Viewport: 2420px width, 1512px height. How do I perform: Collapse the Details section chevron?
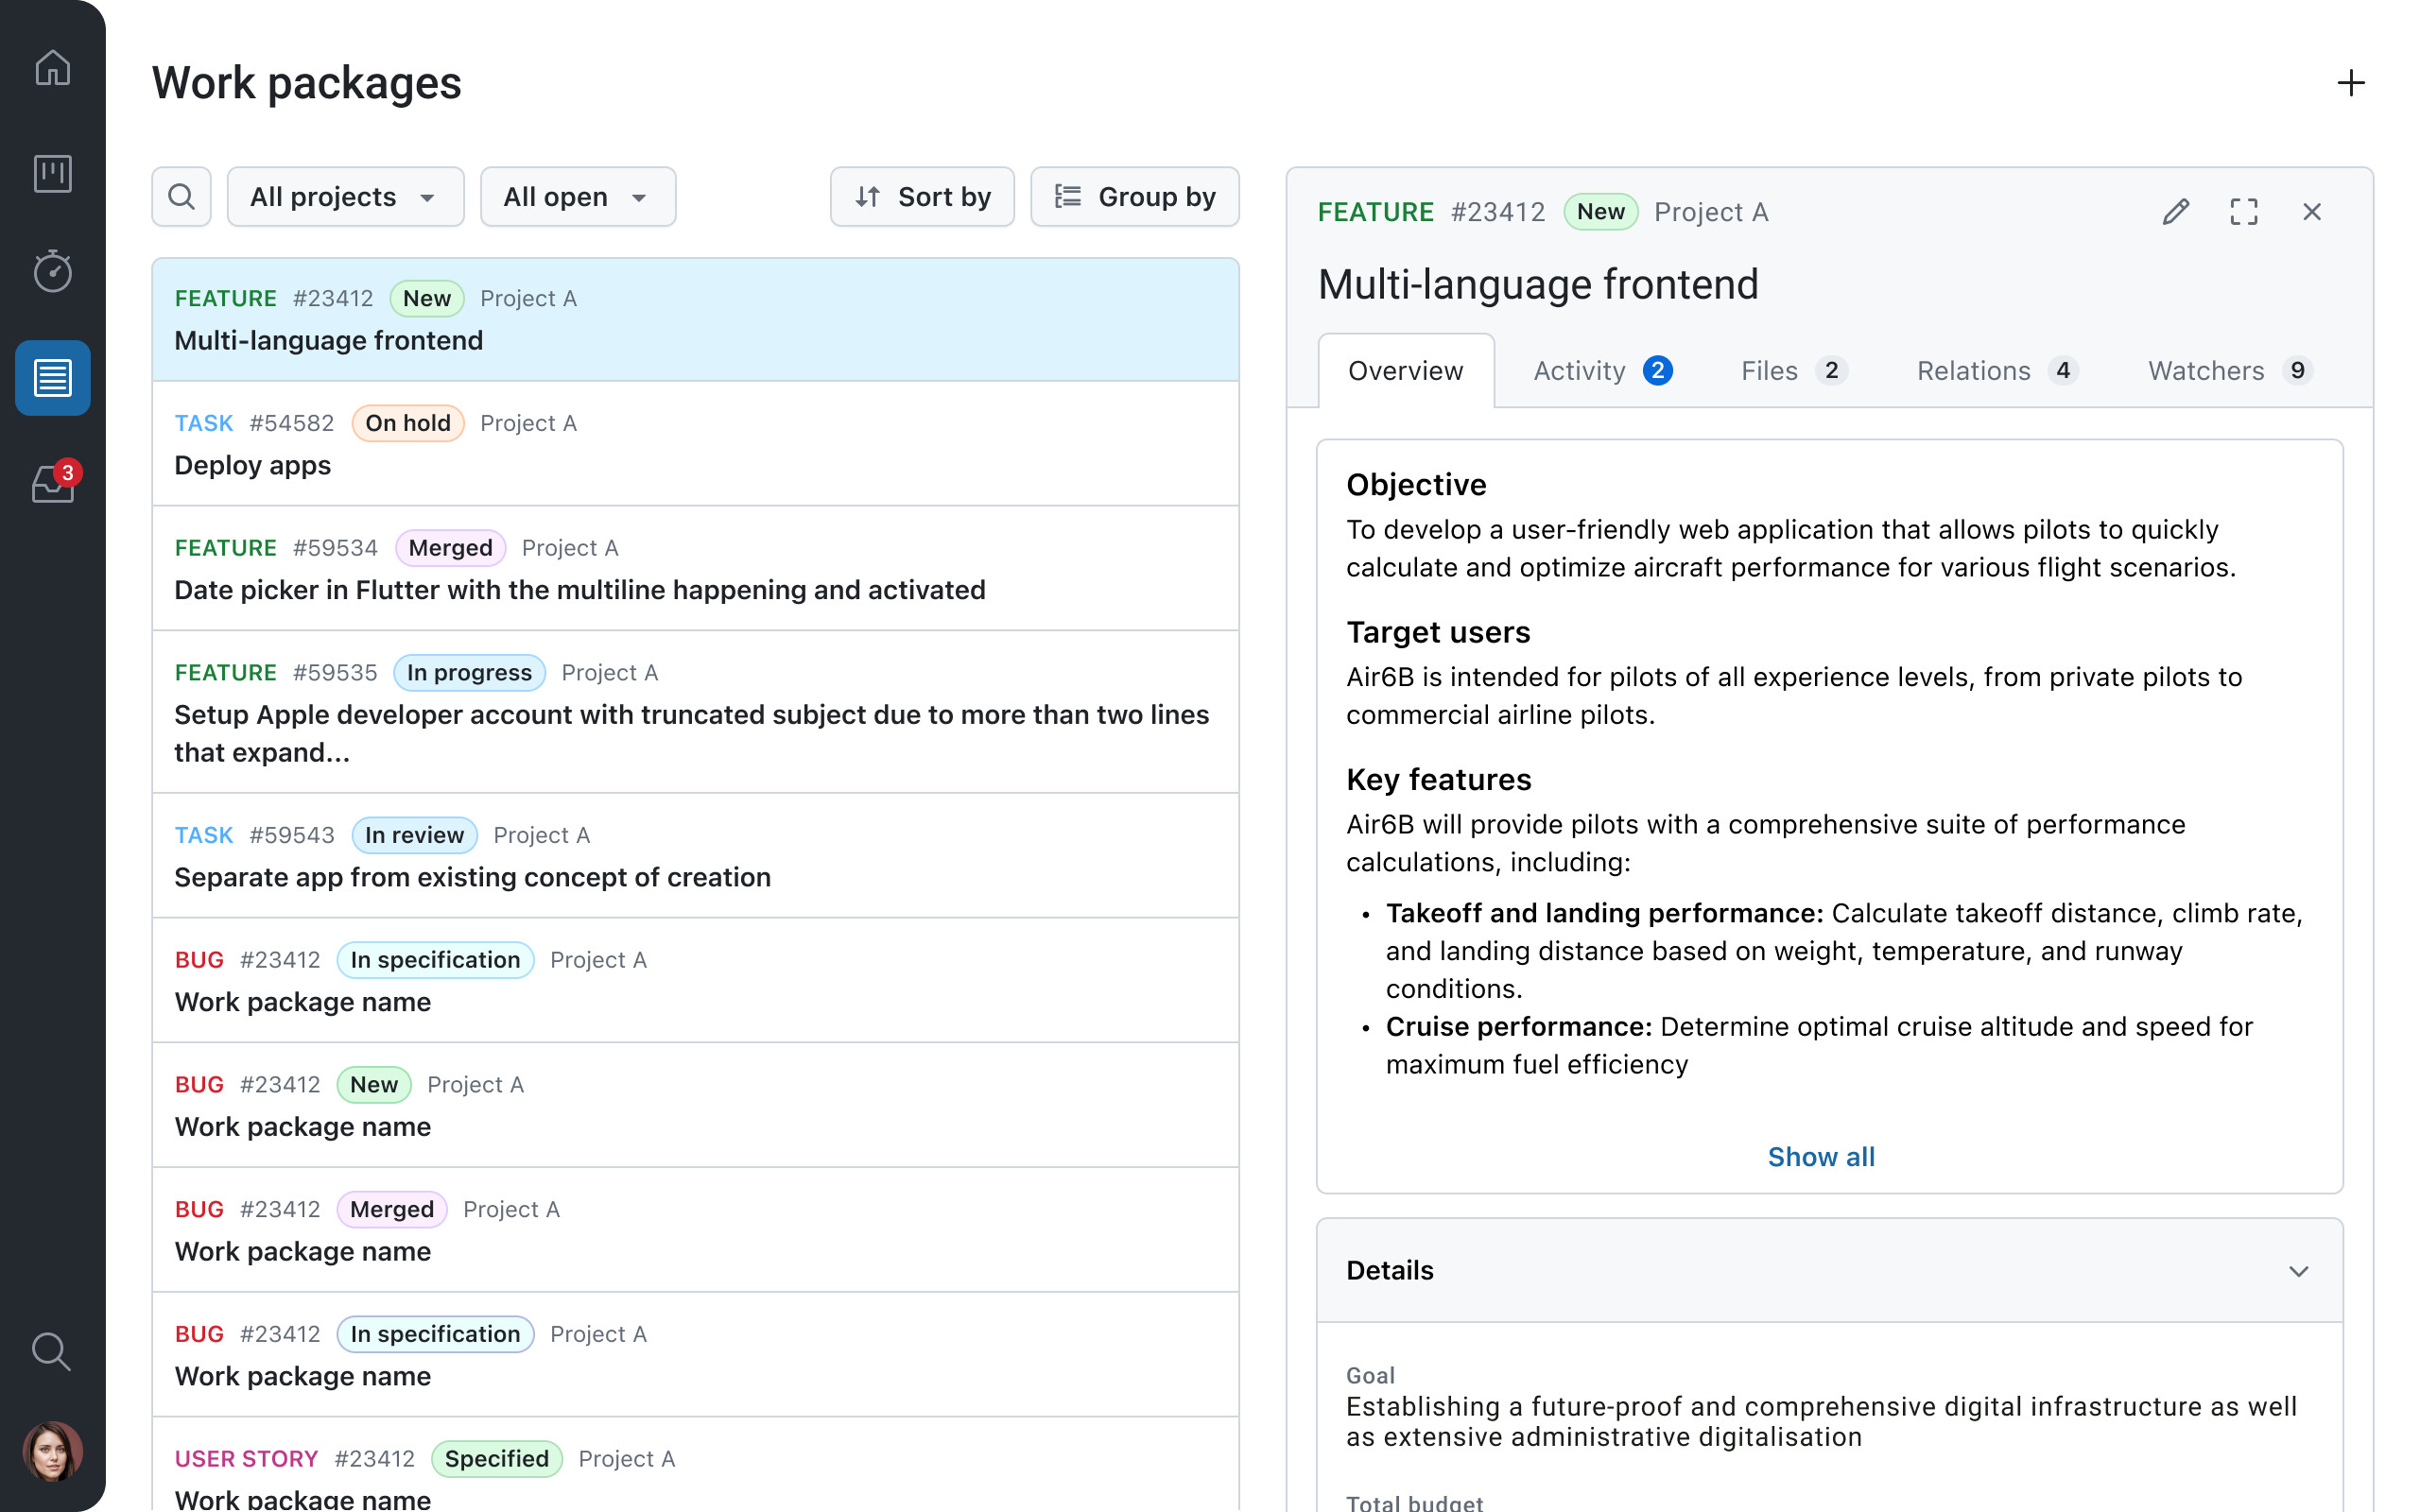pos(2299,1271)
